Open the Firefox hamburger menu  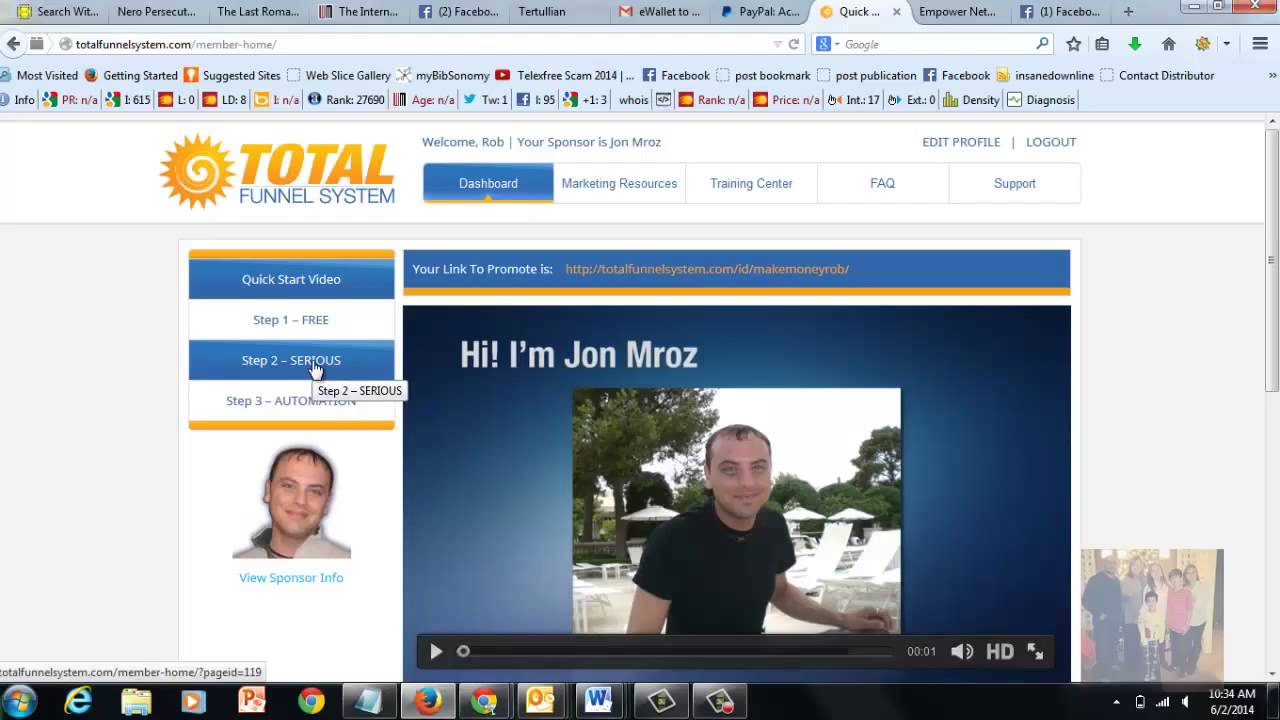pos(1260,44)
